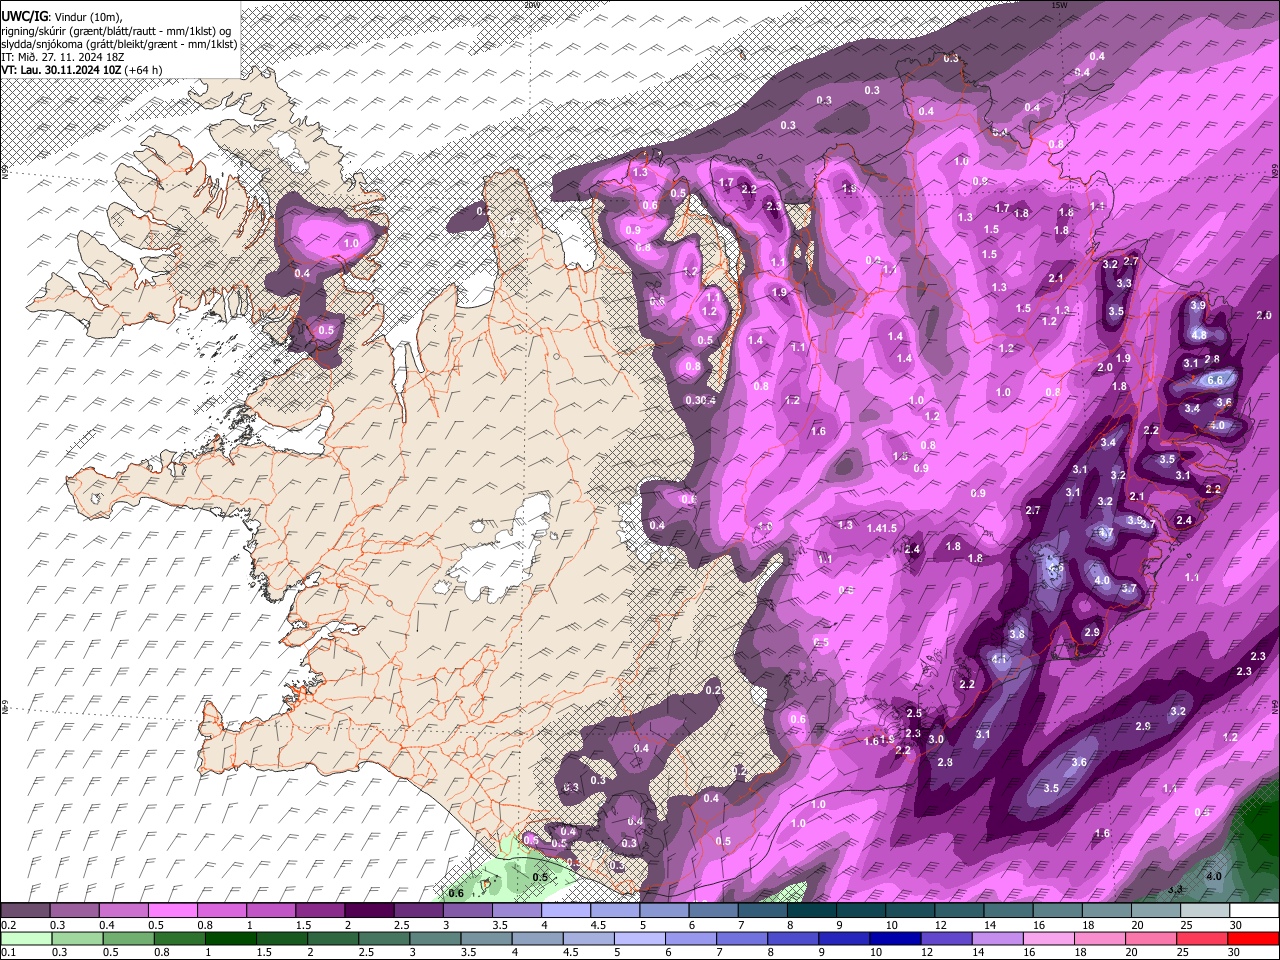Viewport: 1280px width, 960px height.
Task: Select the deep blue 10 swatch in bottom scale
Action: 895,938
